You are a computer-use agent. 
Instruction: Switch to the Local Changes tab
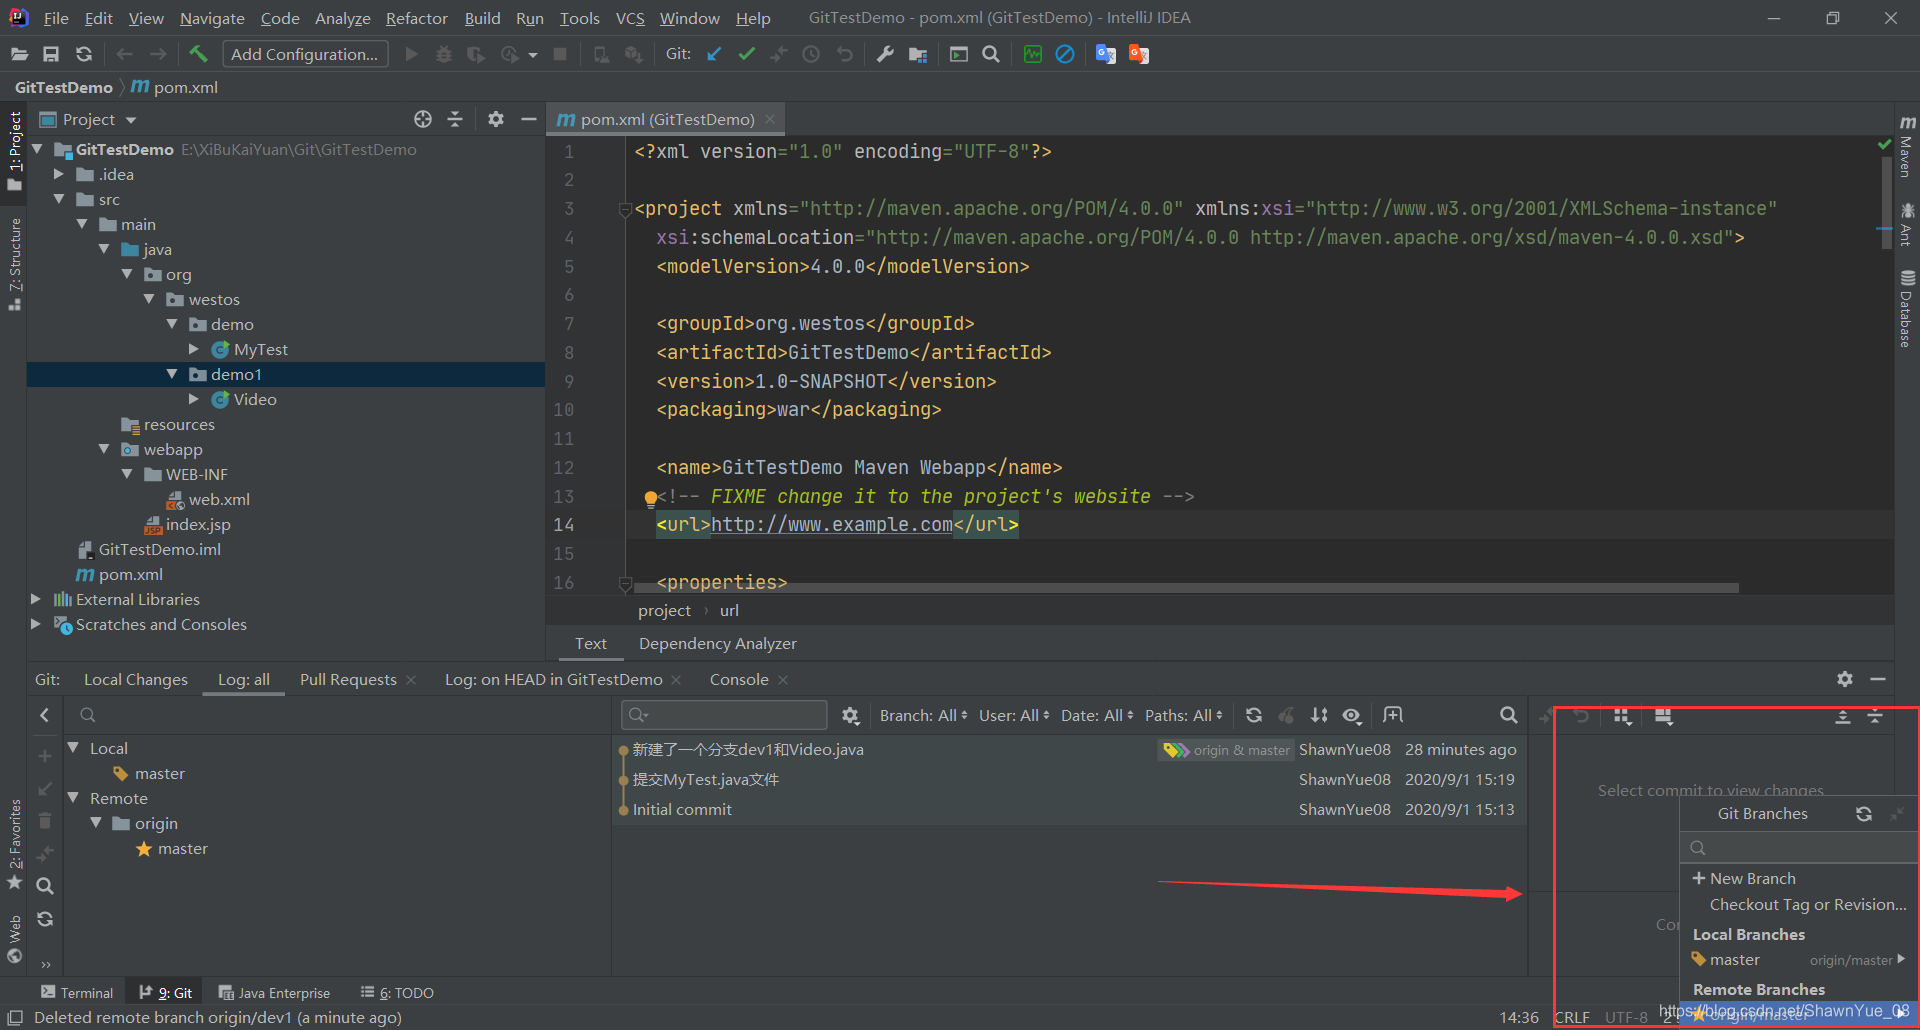(x=135, y=679)
